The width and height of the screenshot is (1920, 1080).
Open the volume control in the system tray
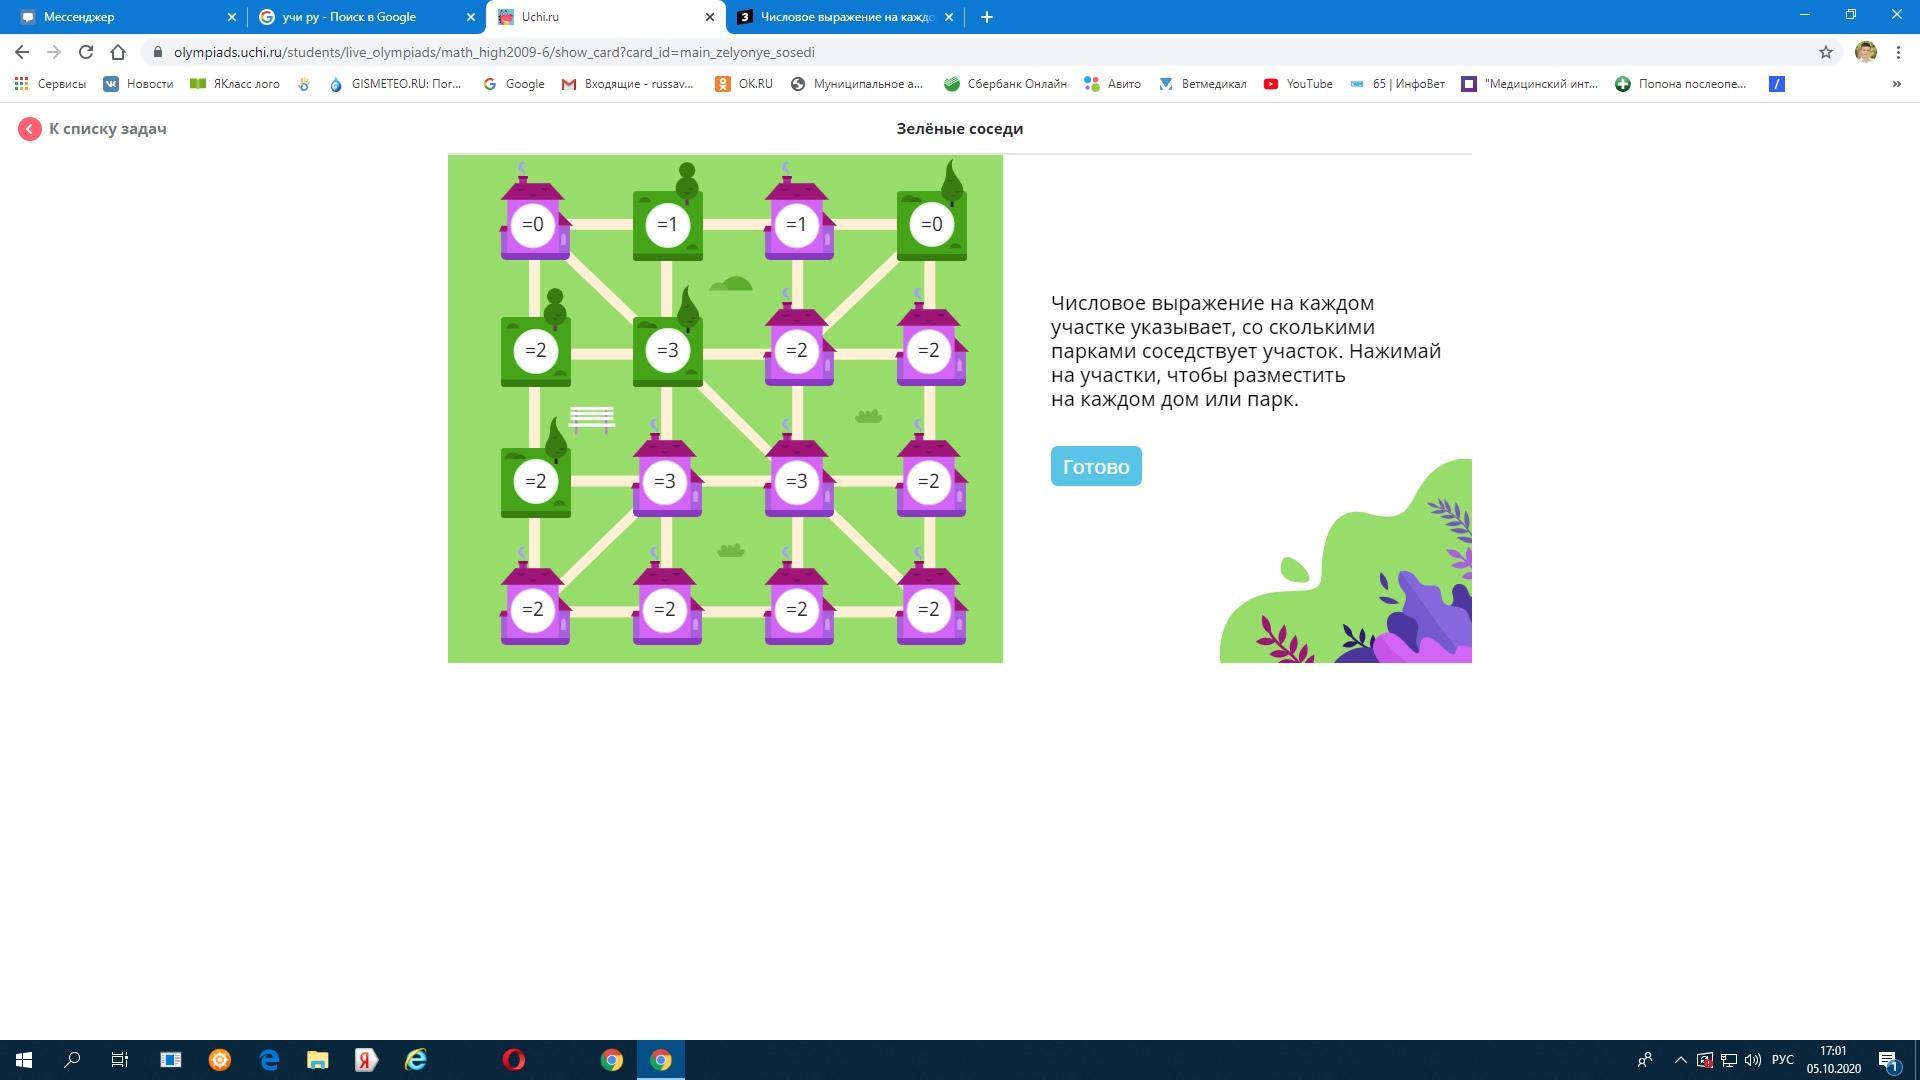[x=1752, y=1060]
